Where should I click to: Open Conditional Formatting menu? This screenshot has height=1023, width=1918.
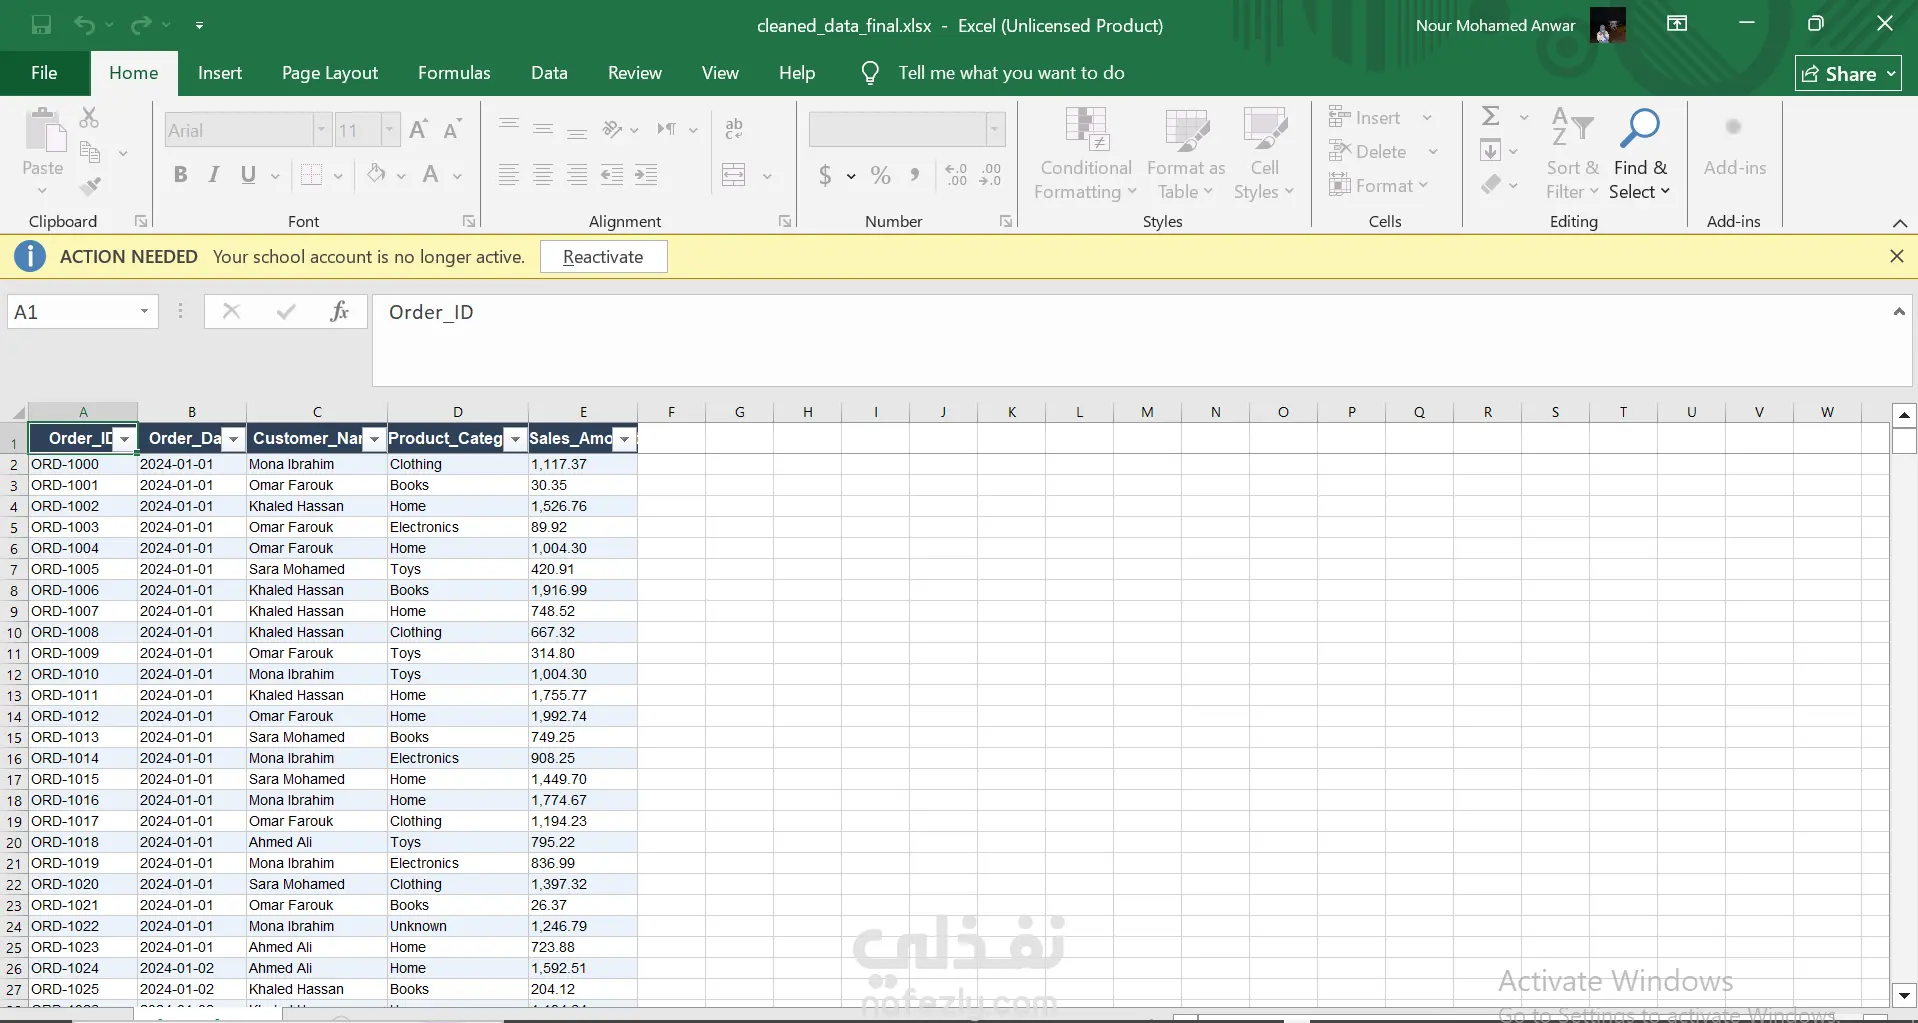1086,153
